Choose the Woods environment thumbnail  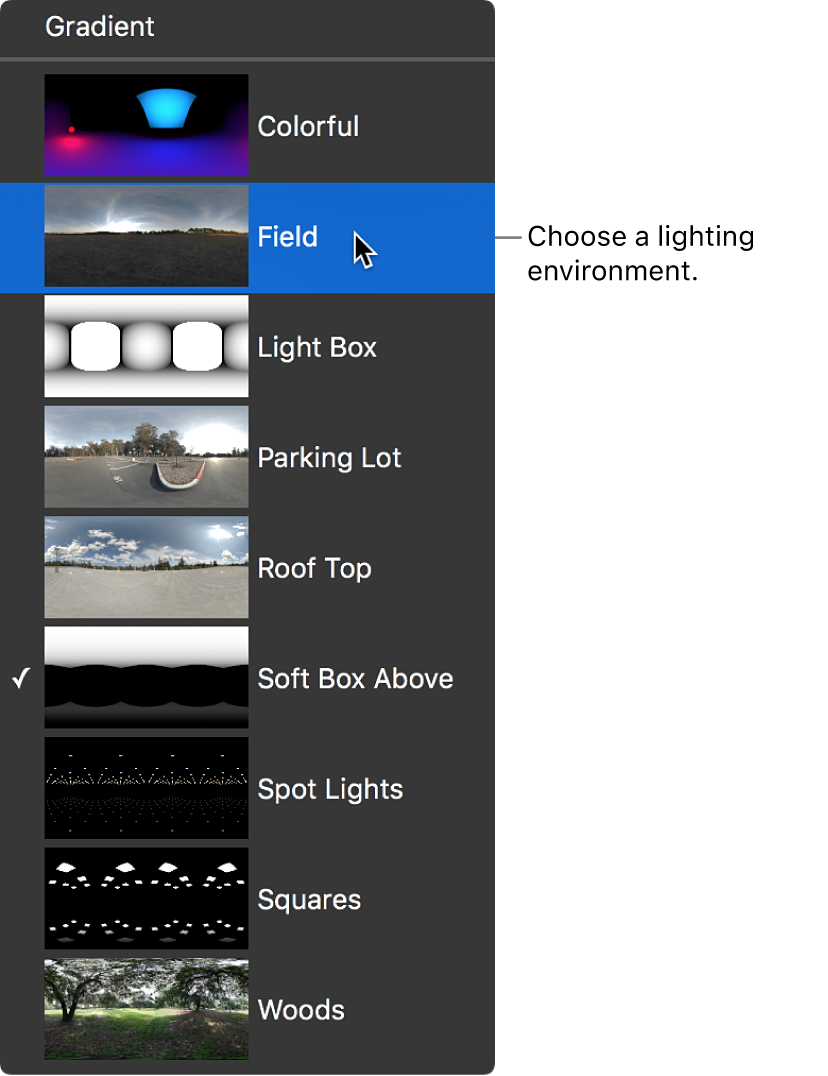(x=146, y=1009)
